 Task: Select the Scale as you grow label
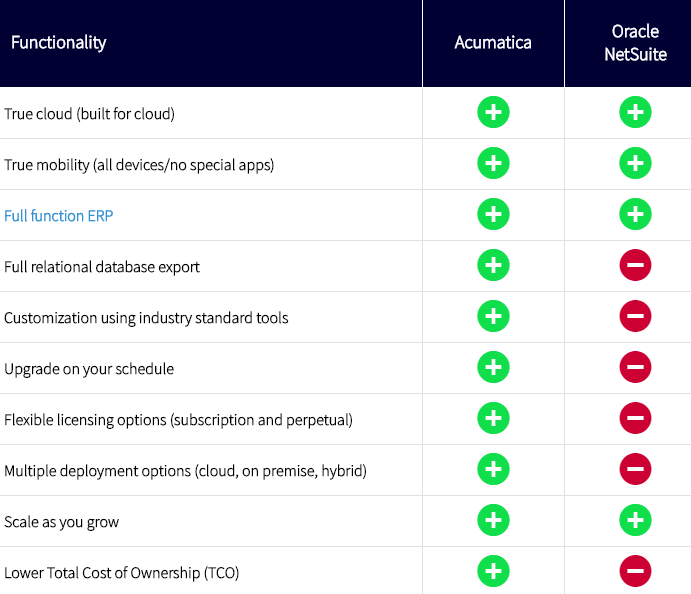pos(62,522)
